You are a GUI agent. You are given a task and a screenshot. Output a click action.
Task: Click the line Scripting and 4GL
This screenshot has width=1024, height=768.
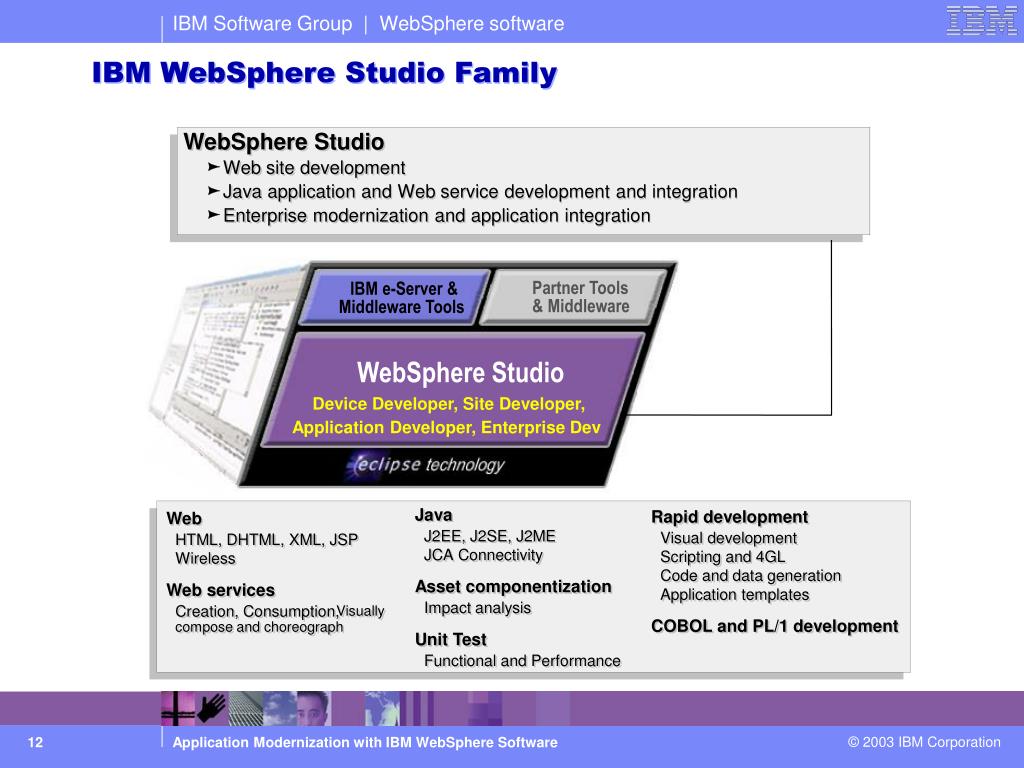pyautogui.click(x=723, y=557)
